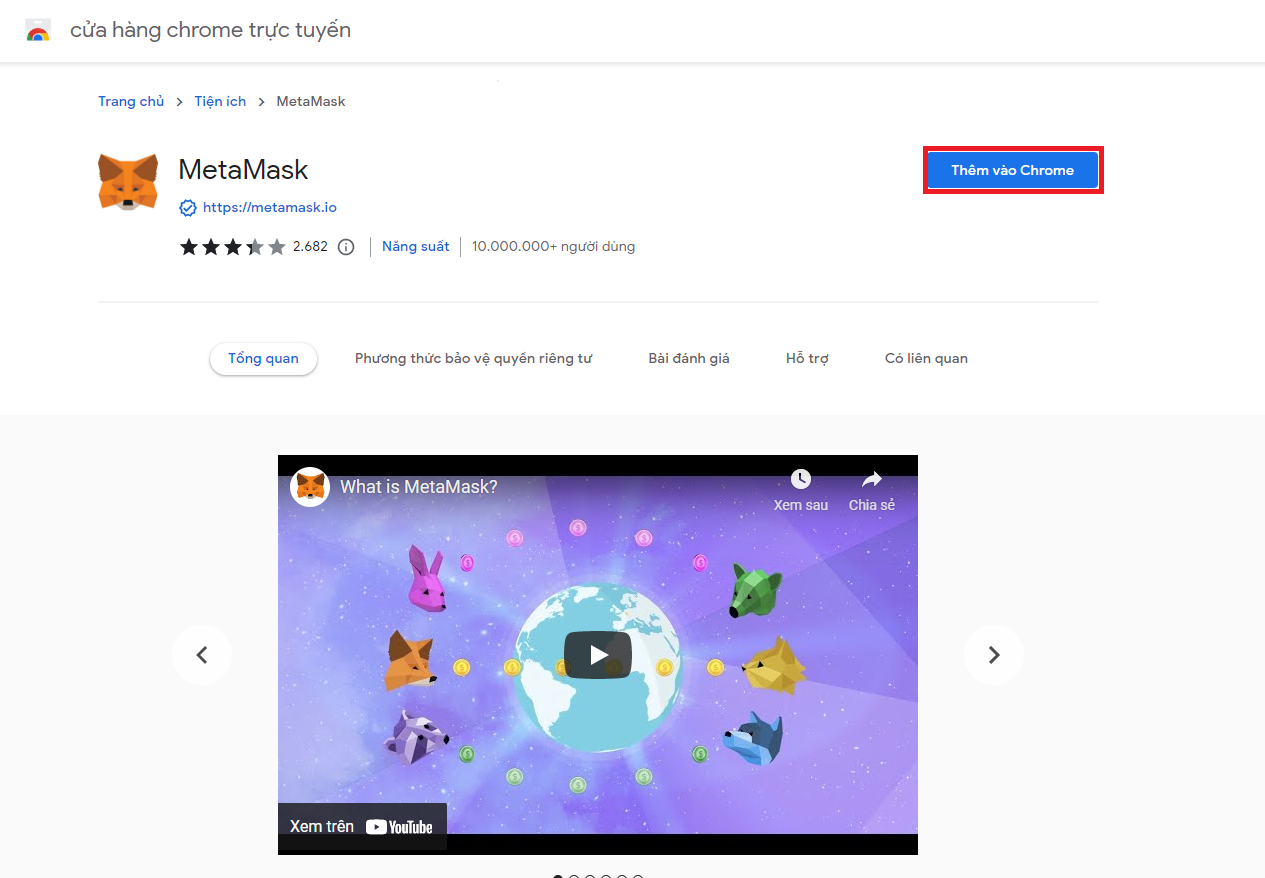The width and height of the screenshot is (1265, 878).
Task: Click the verified publisher badge icon
Action: [188, 207]
